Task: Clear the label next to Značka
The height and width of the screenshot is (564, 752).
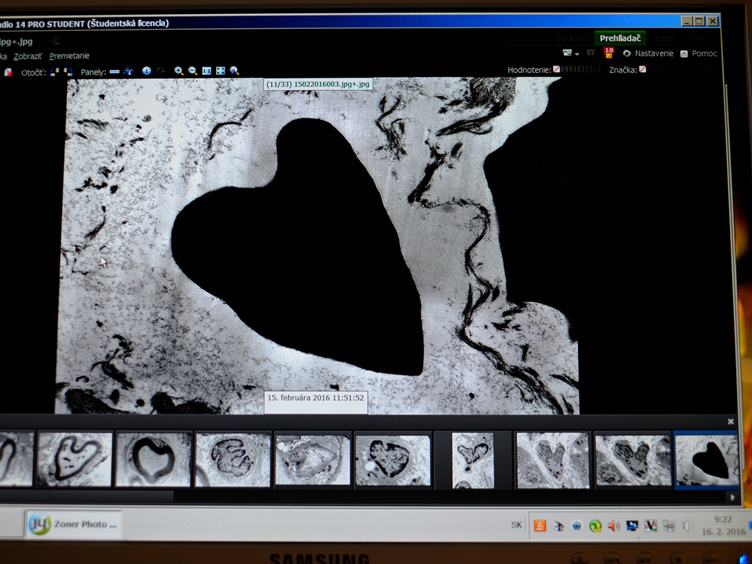Action: [642, 69]
